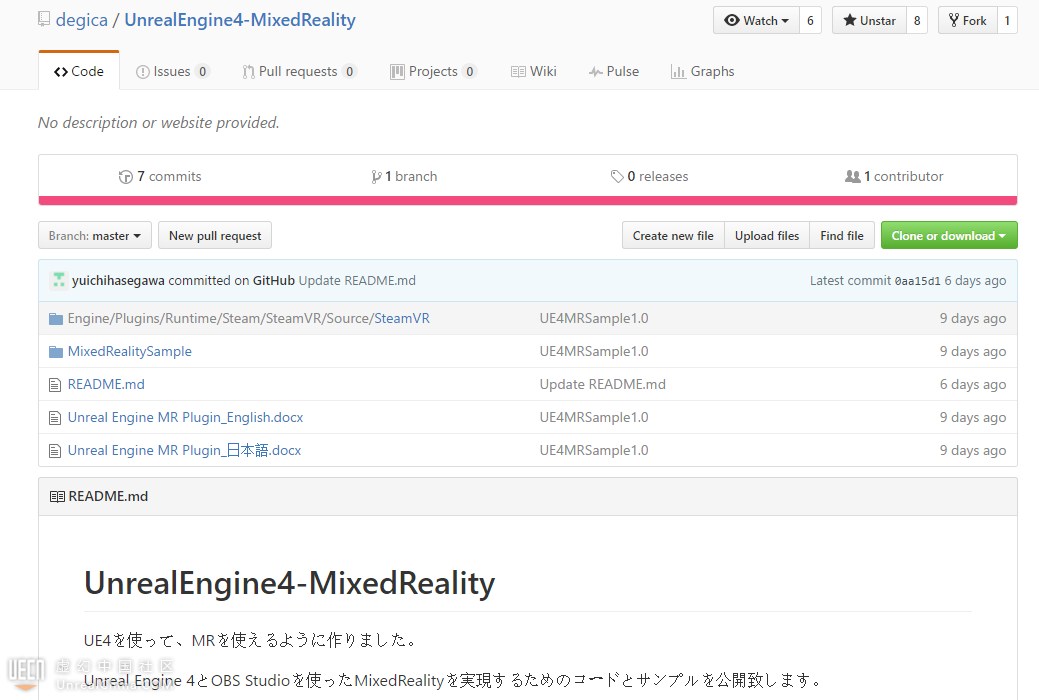Click yuichihasegawa's avatar icon
This screenshot has height=700, width=1039.
click(x=59, y=280)
